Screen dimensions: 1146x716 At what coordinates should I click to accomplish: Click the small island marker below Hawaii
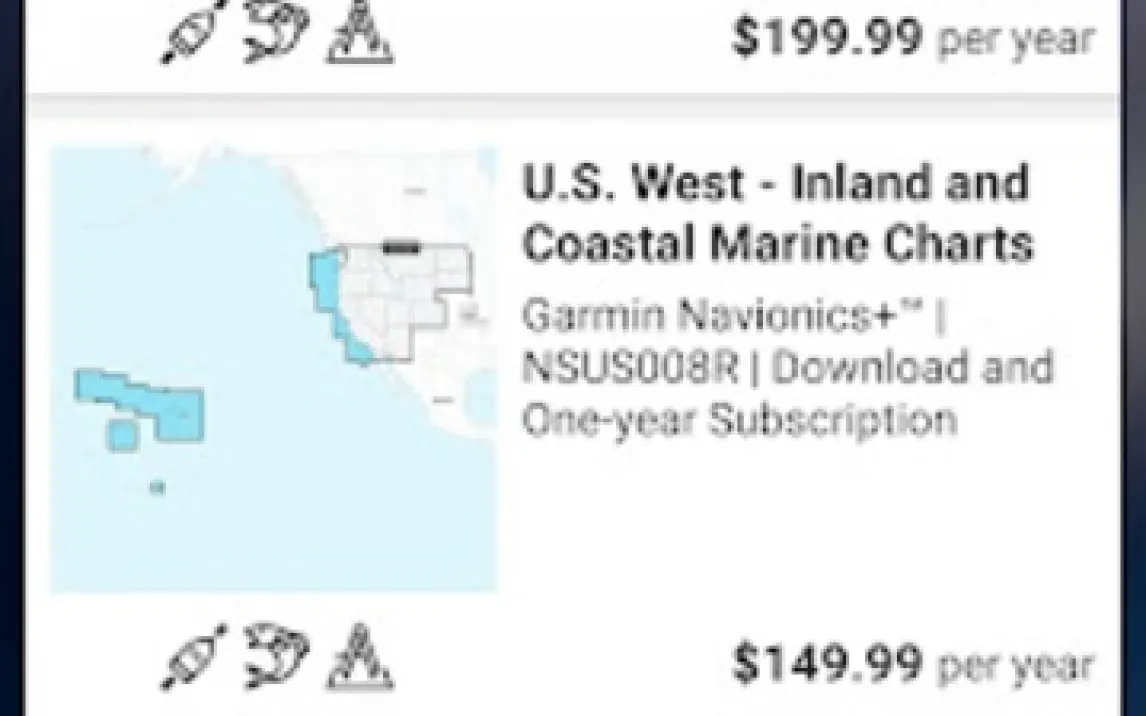(156, 488)
